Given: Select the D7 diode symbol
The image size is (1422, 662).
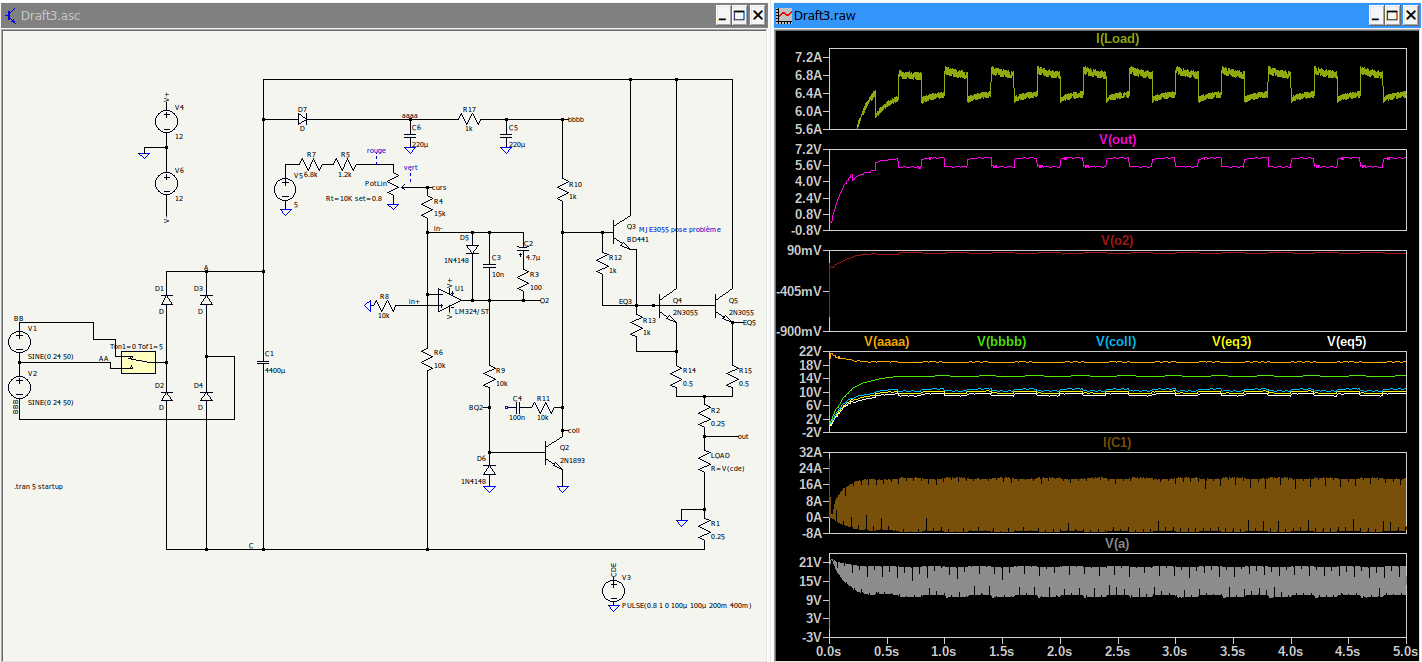Looking at the screenshot, I should (x=302, y=119).
